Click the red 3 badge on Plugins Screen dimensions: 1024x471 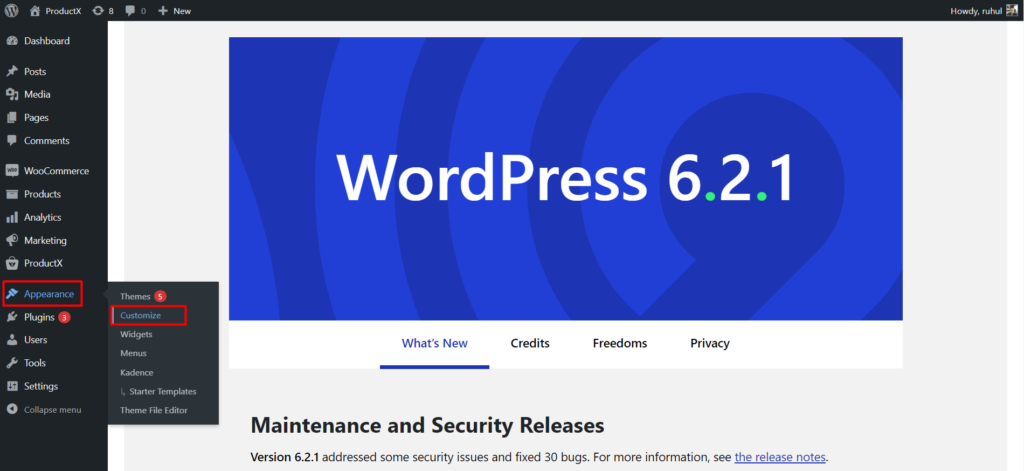point(64,317)
